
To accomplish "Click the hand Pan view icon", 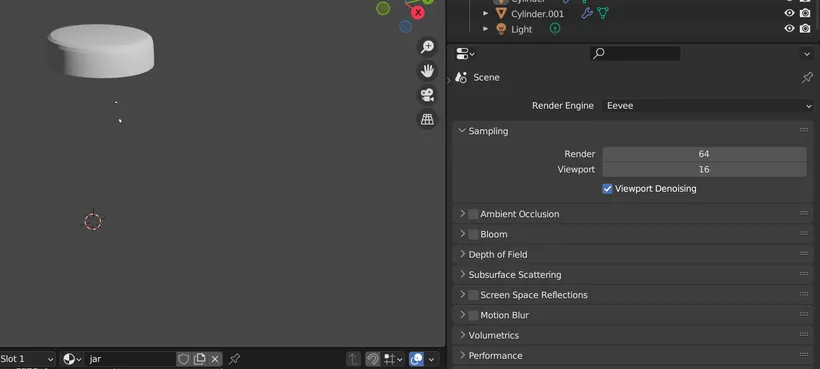I will [x=427, y=71].
